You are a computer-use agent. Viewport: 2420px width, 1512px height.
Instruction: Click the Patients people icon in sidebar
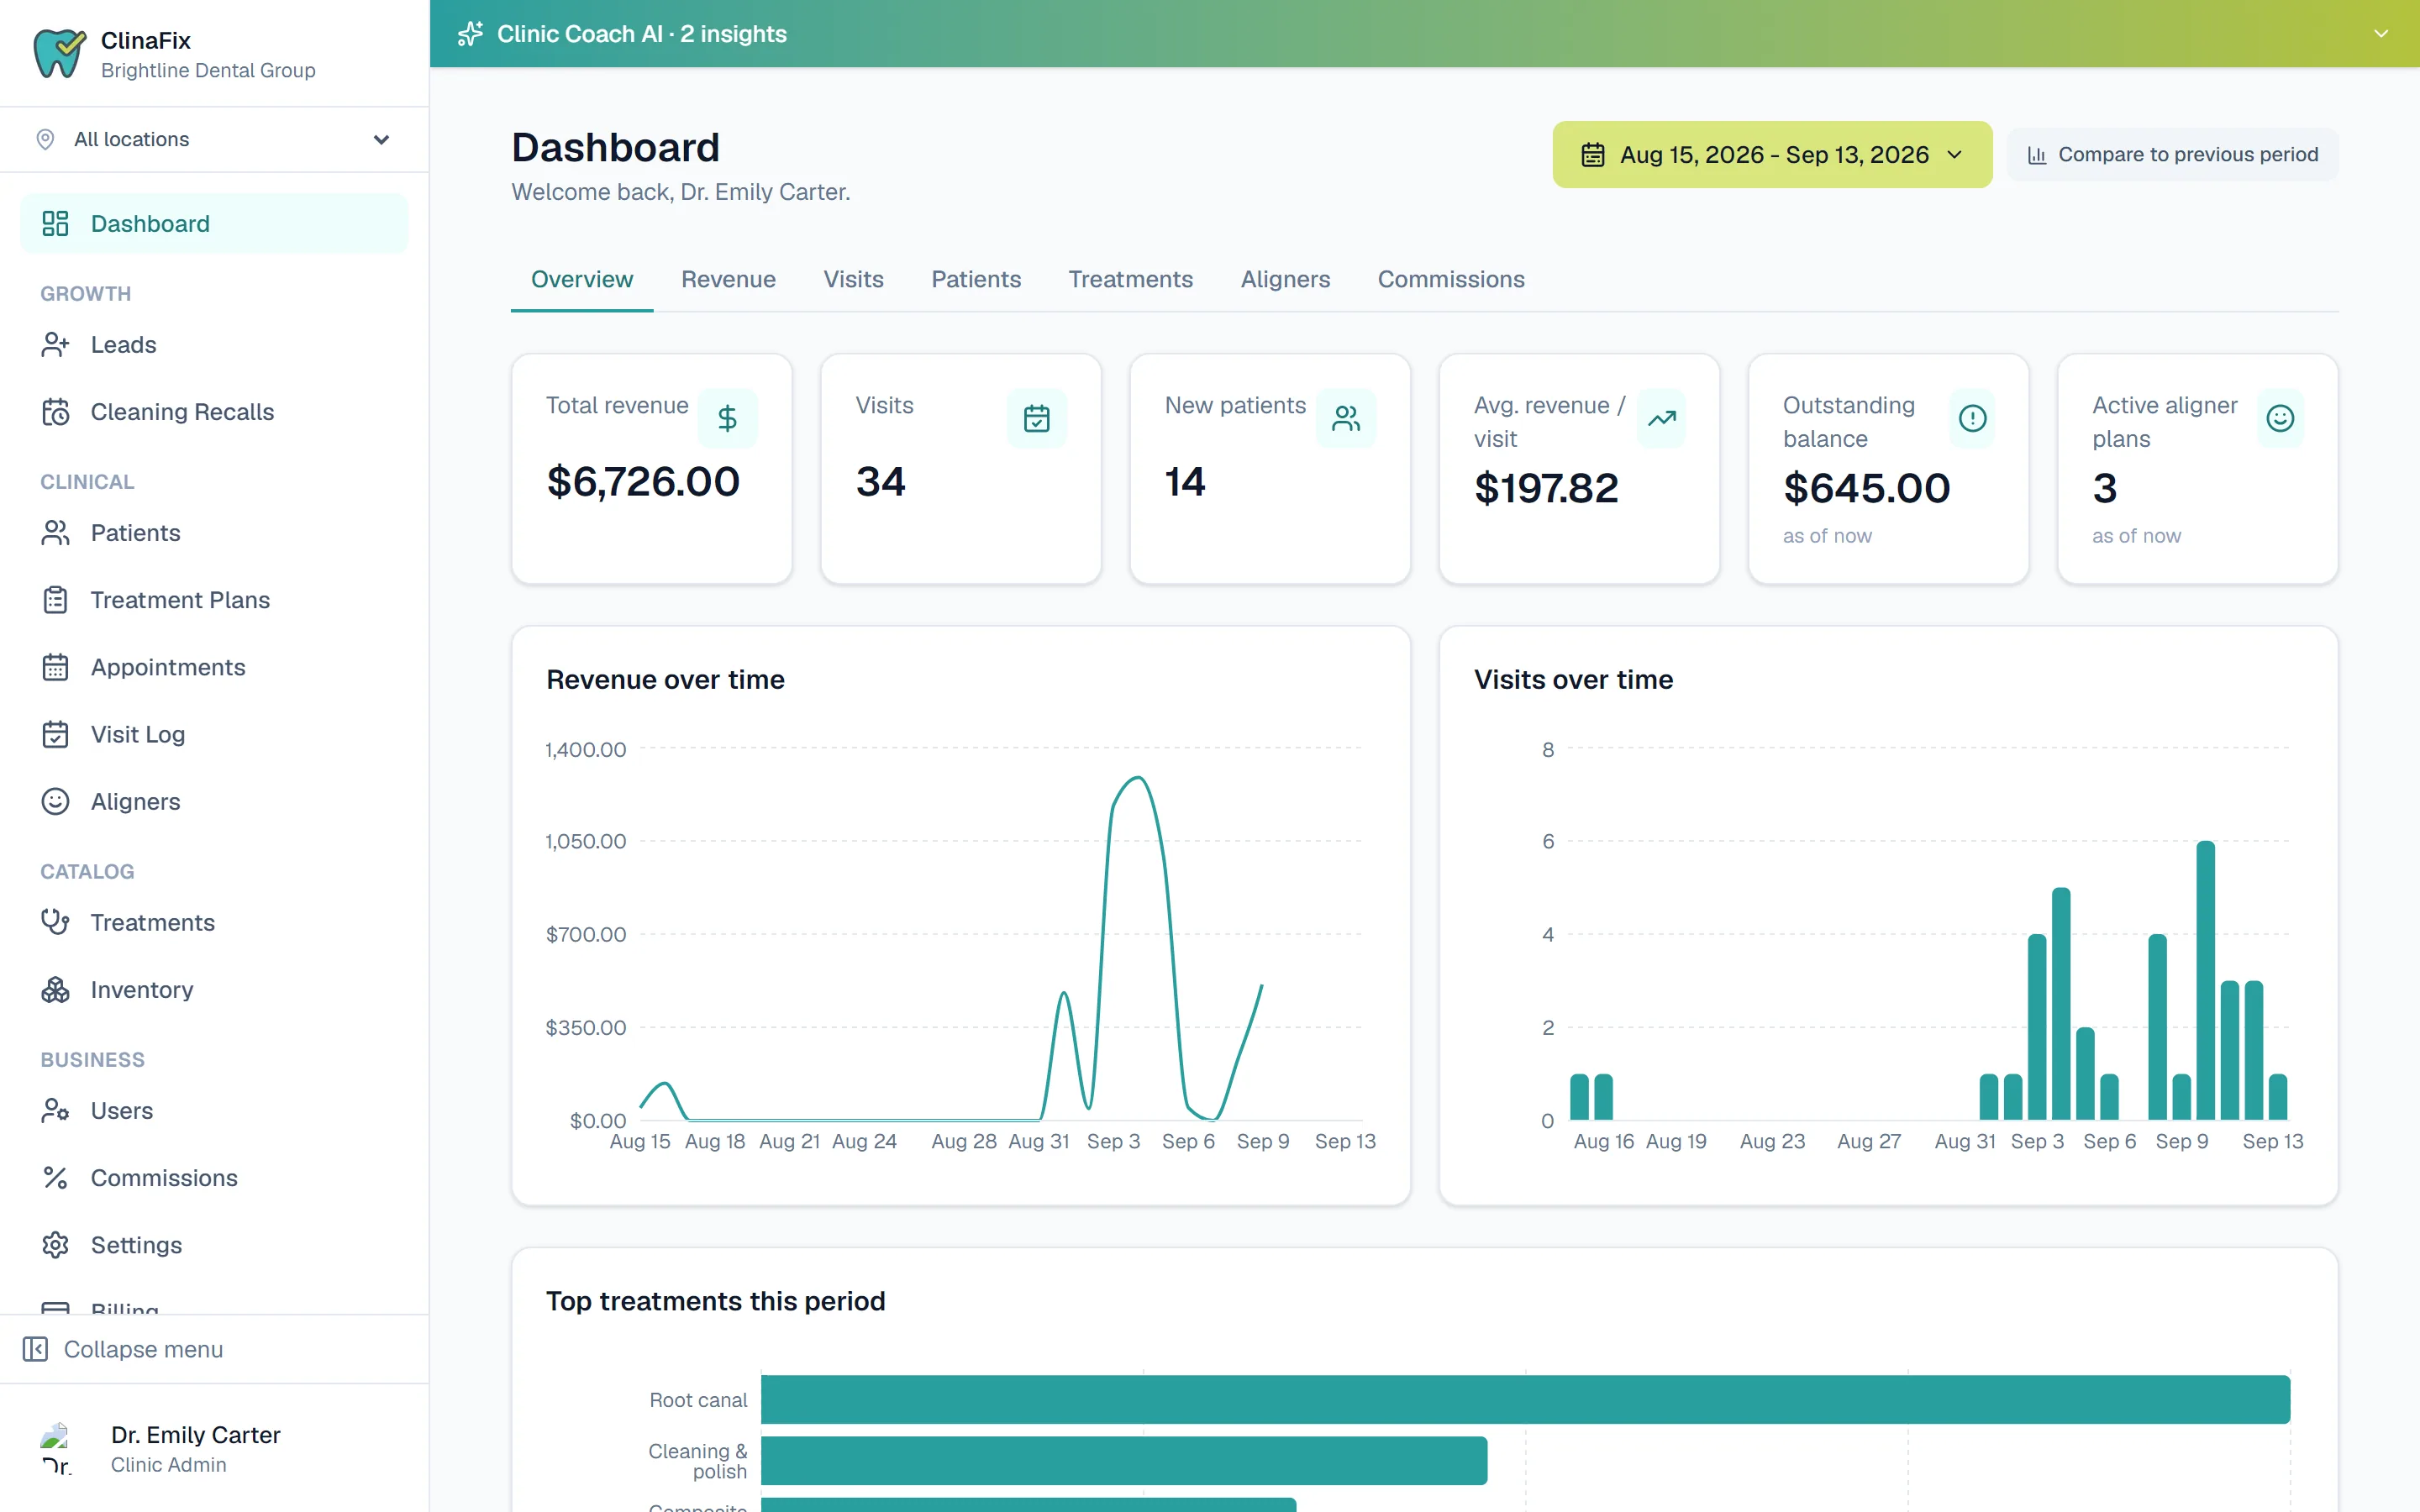coord(55,533)
